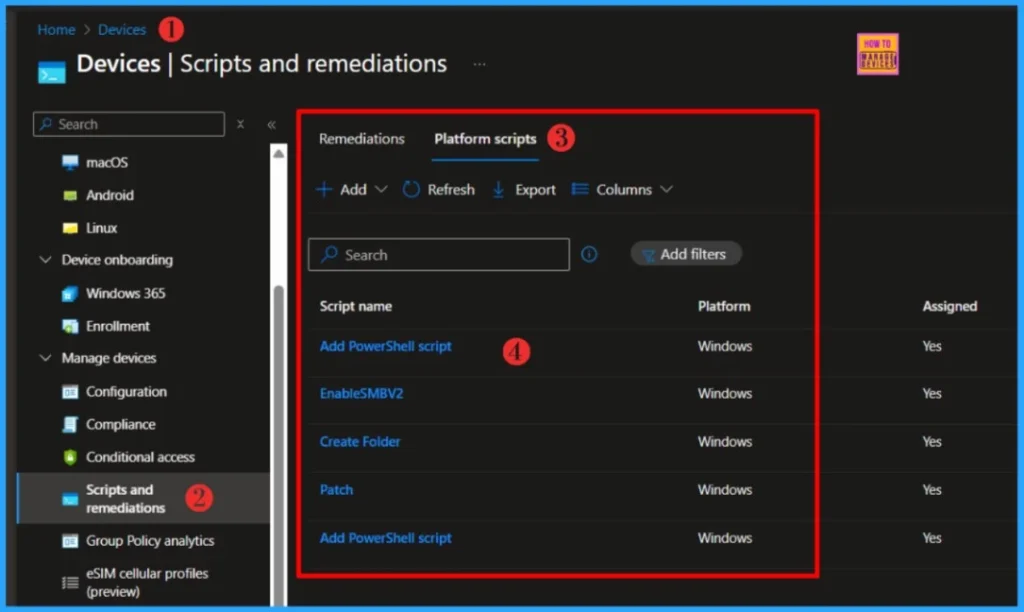The image size is (1024, 612).
Task: Open Conditional access using its lock icon
Action: coord(72,457)
